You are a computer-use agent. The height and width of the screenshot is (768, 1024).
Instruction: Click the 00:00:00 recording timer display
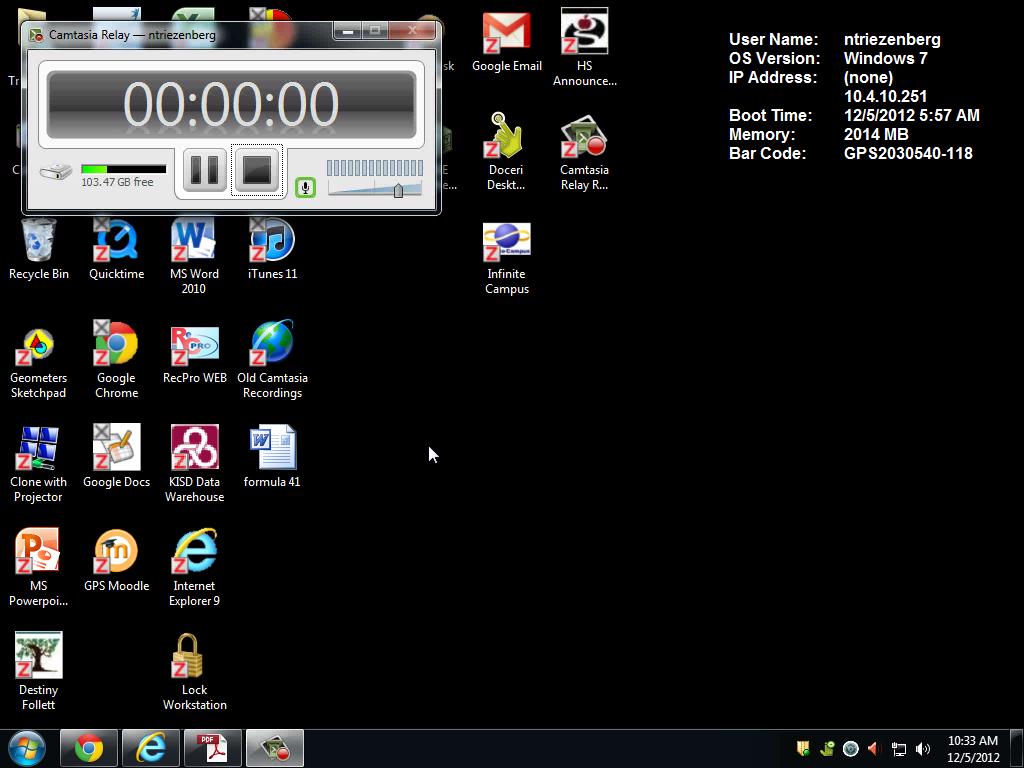231,104
